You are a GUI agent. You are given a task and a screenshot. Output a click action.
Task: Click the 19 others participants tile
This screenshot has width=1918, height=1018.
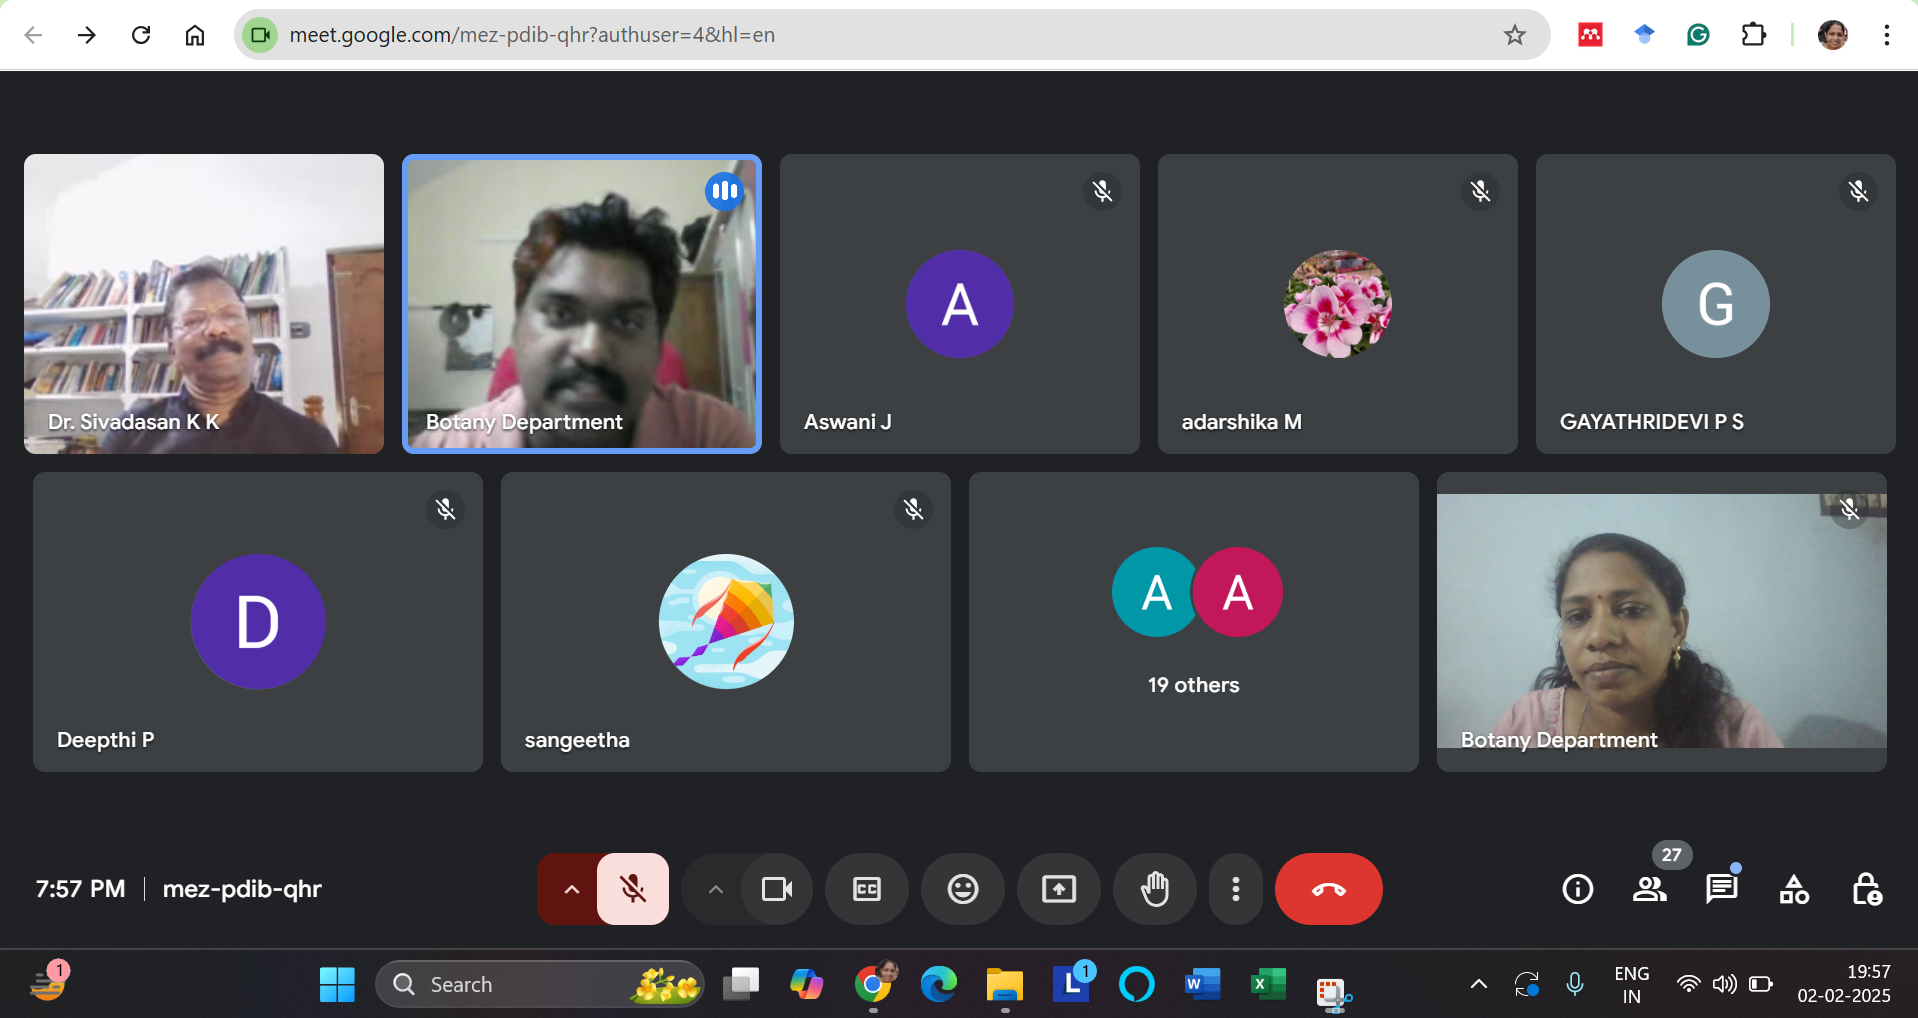[x=1193, y=621]
